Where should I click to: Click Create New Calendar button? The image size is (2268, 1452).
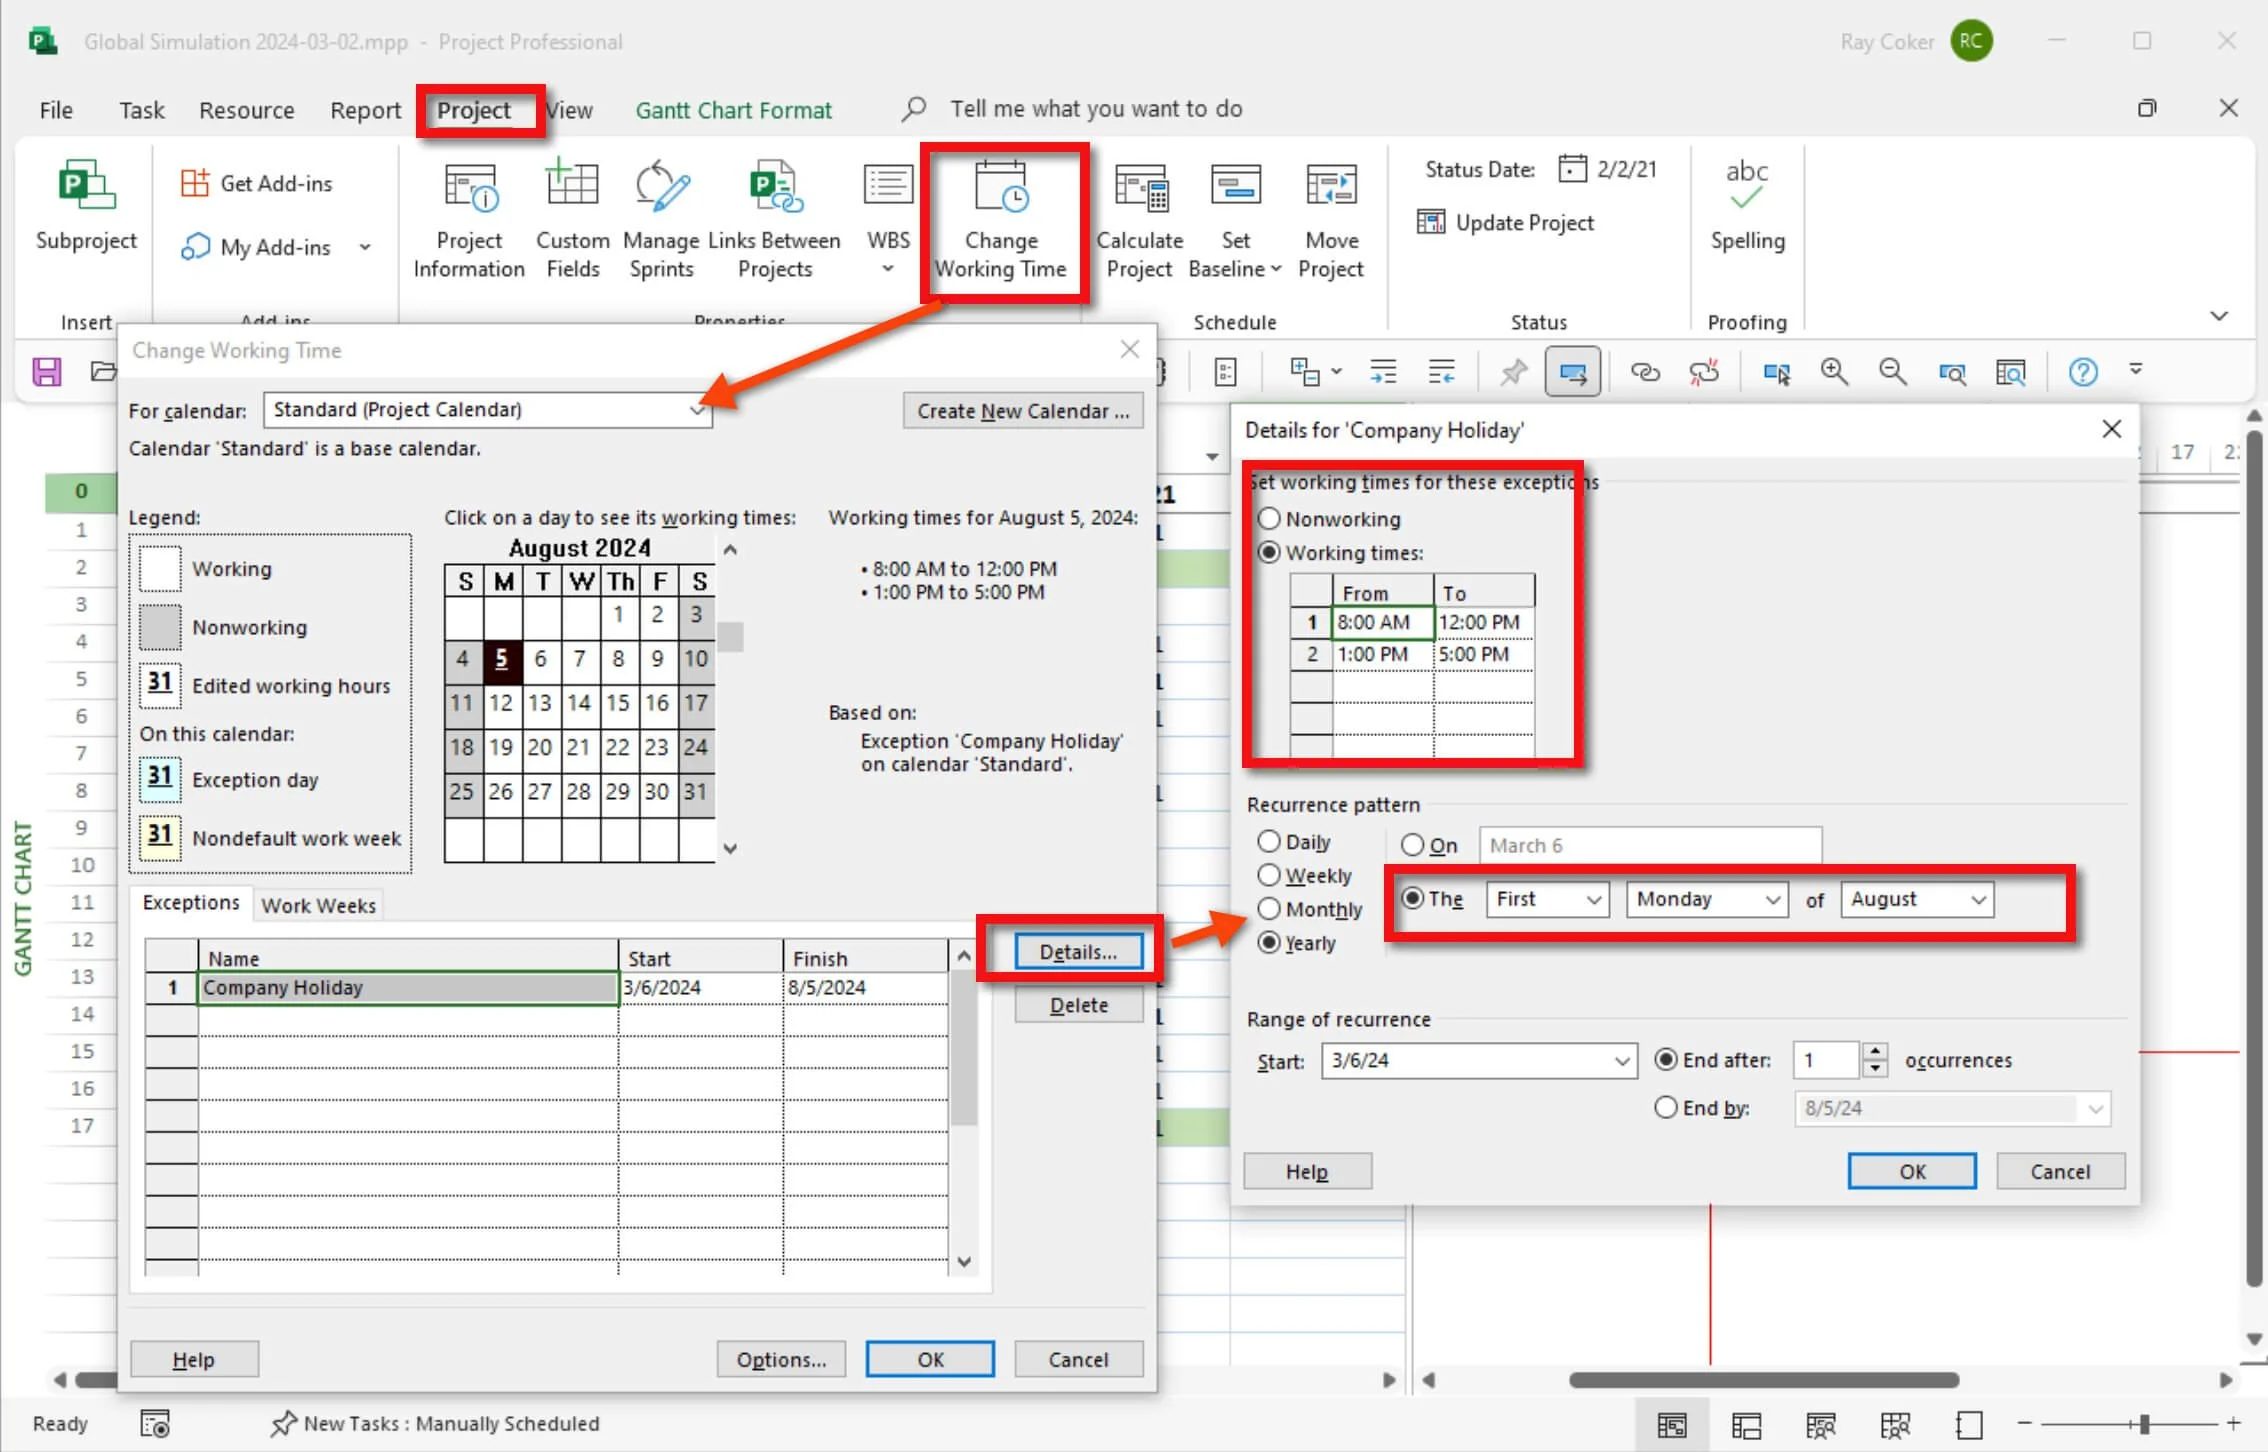tap(1023, 411)
